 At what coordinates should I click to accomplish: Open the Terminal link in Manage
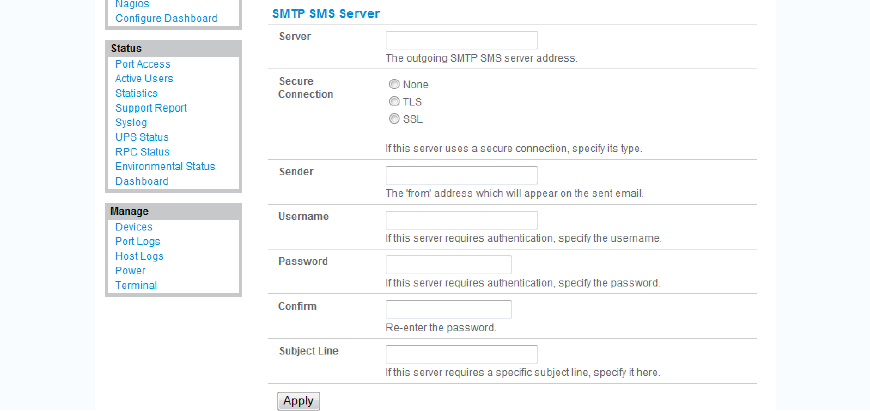[136, 285]
